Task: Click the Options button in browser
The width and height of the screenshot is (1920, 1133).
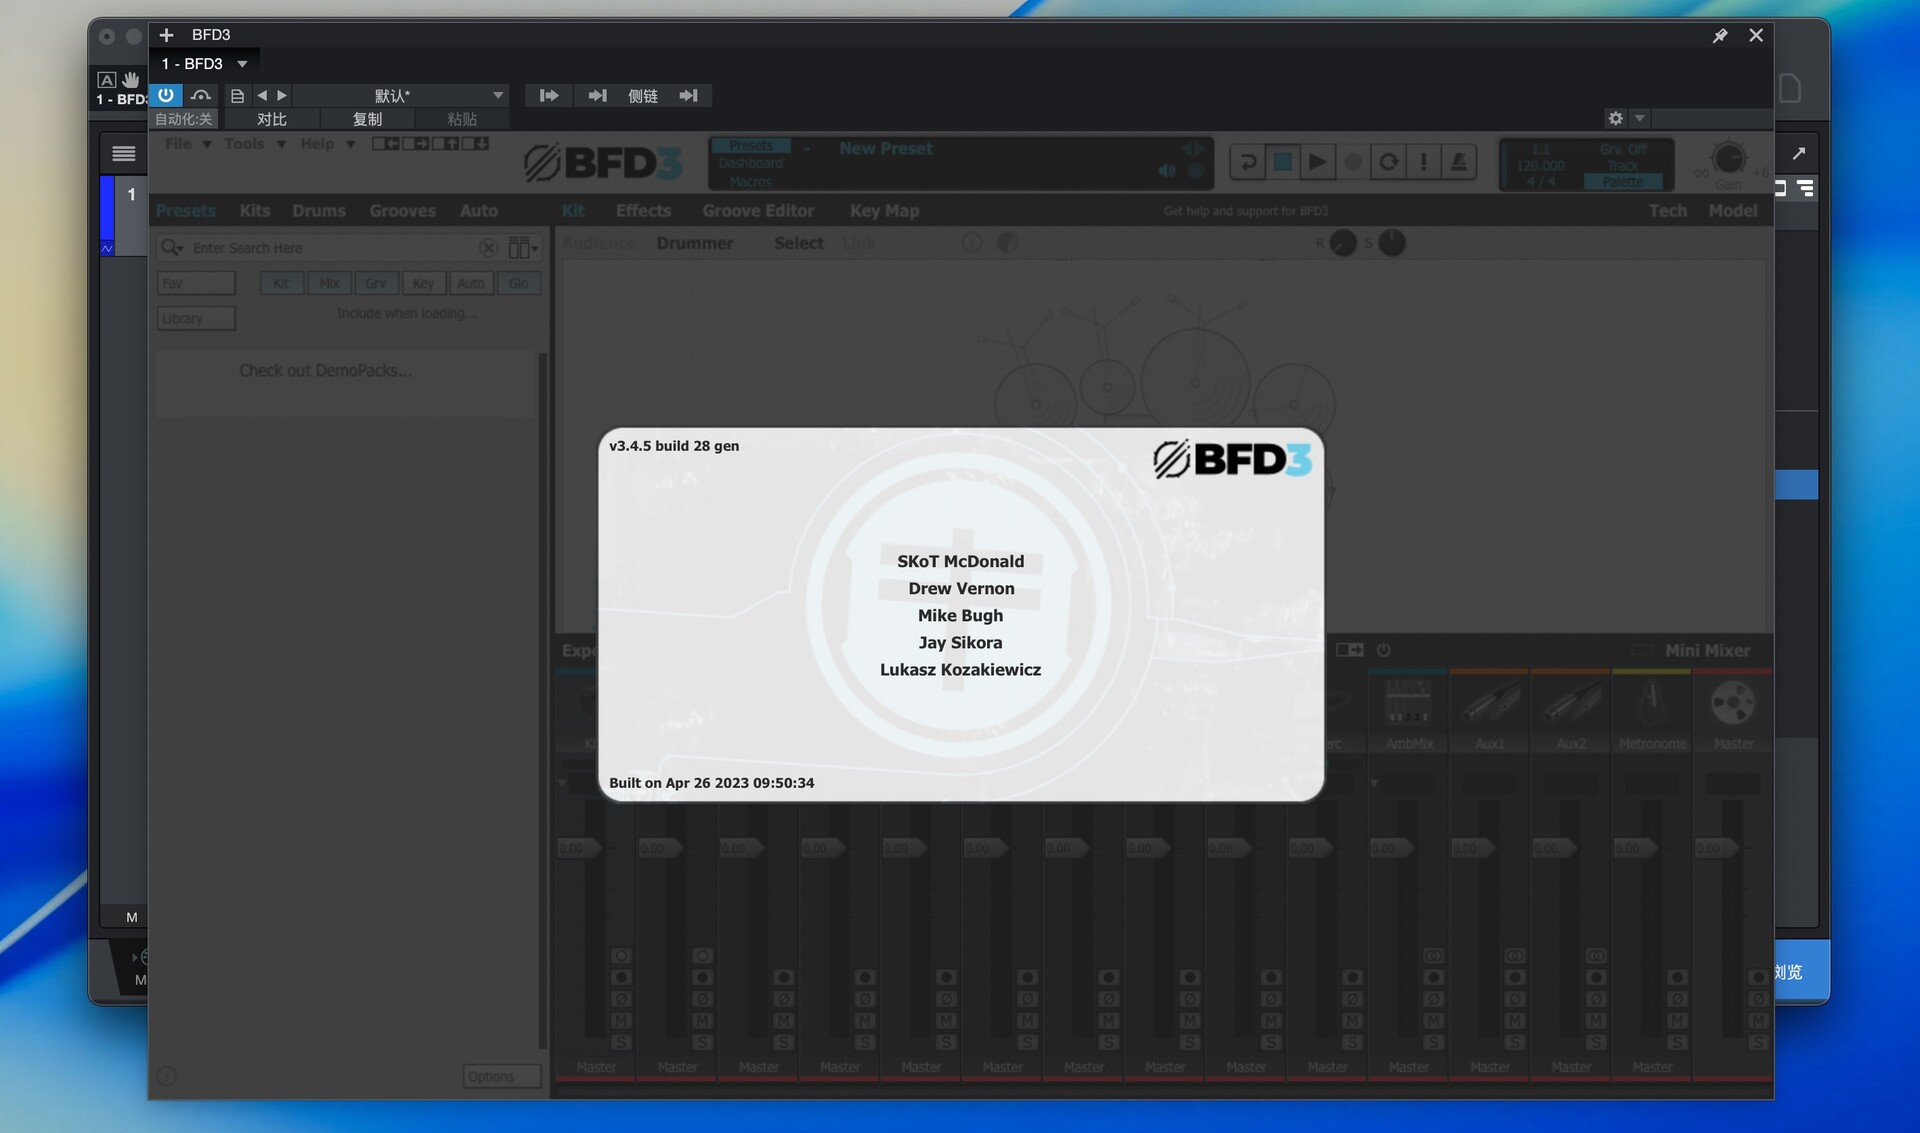Action: click(x=502, y=1077)
